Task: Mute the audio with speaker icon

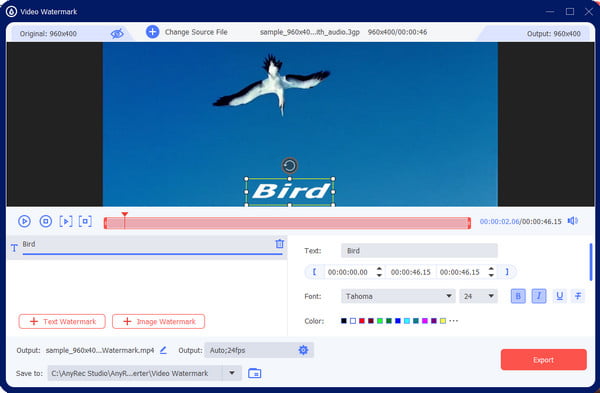Action: pyautogui.click(x=573, y=221)
